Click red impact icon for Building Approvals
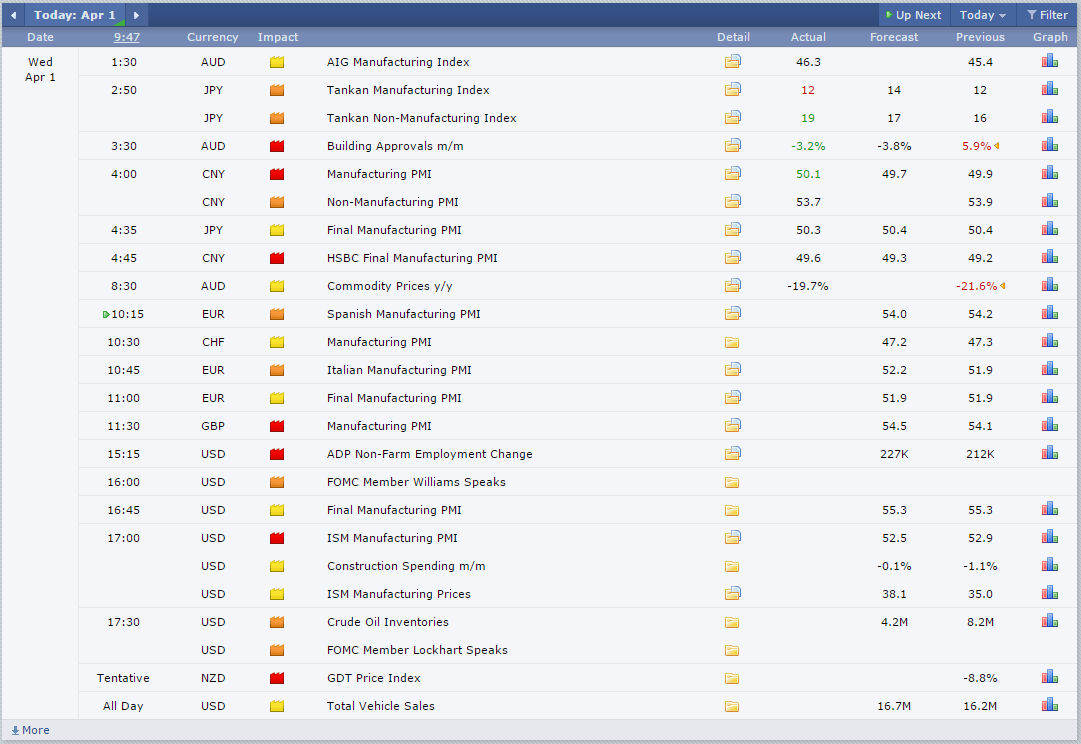This screenshot has height=744, width=1081. pos(277,146)
